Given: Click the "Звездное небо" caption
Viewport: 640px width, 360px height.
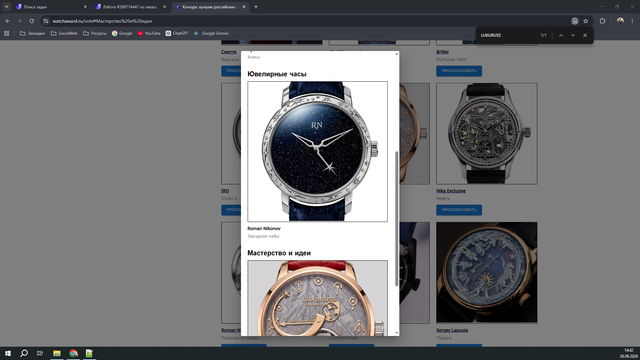Looking at the screenshot, I should [263, 236].
